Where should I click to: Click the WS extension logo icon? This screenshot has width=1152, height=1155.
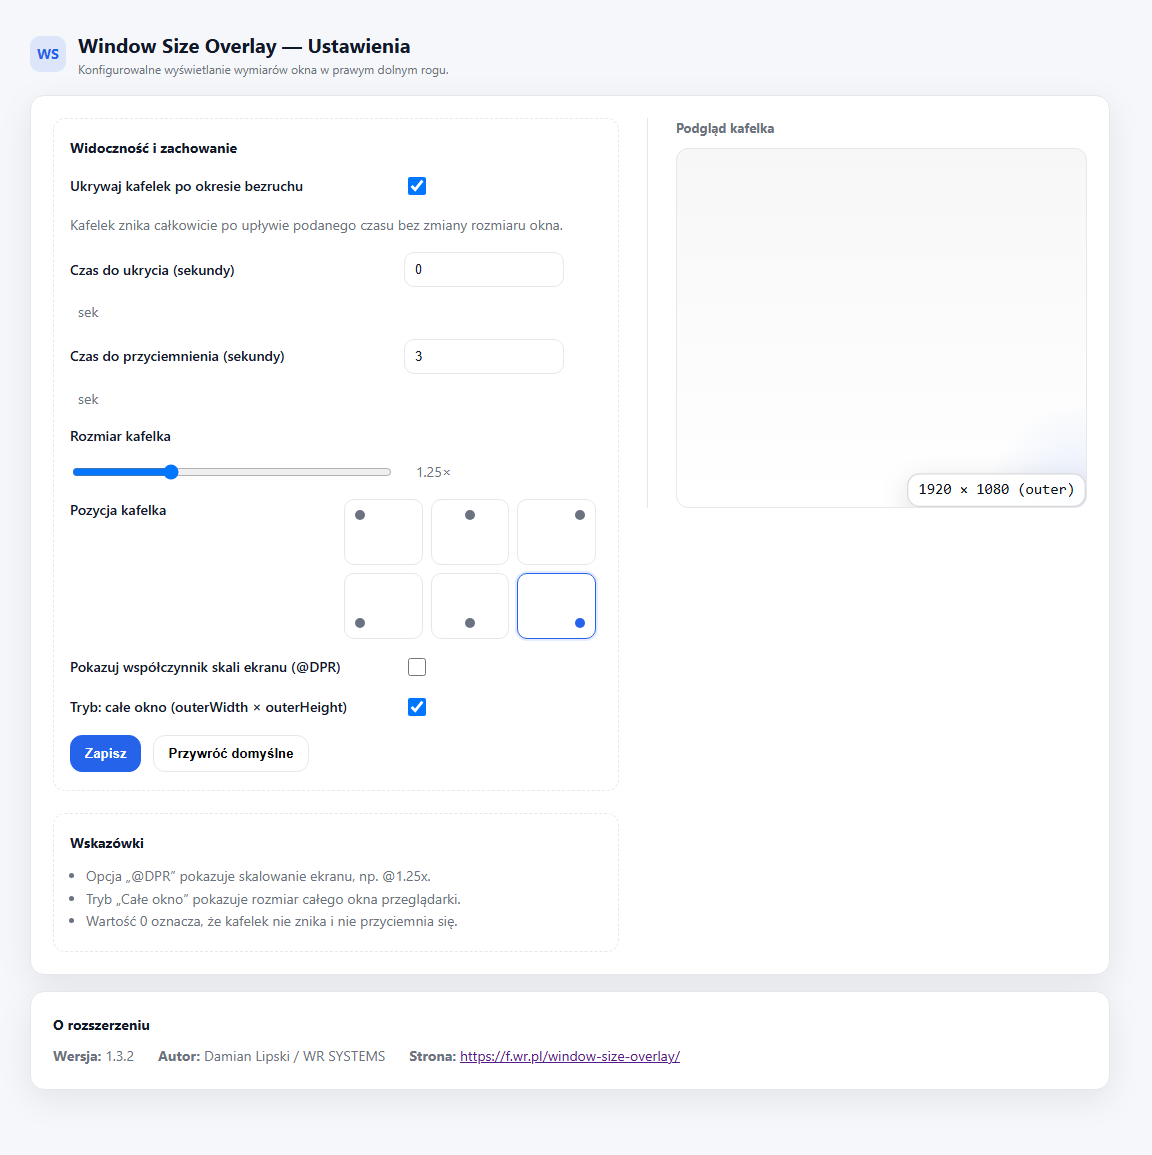click(x=48, y=54)
